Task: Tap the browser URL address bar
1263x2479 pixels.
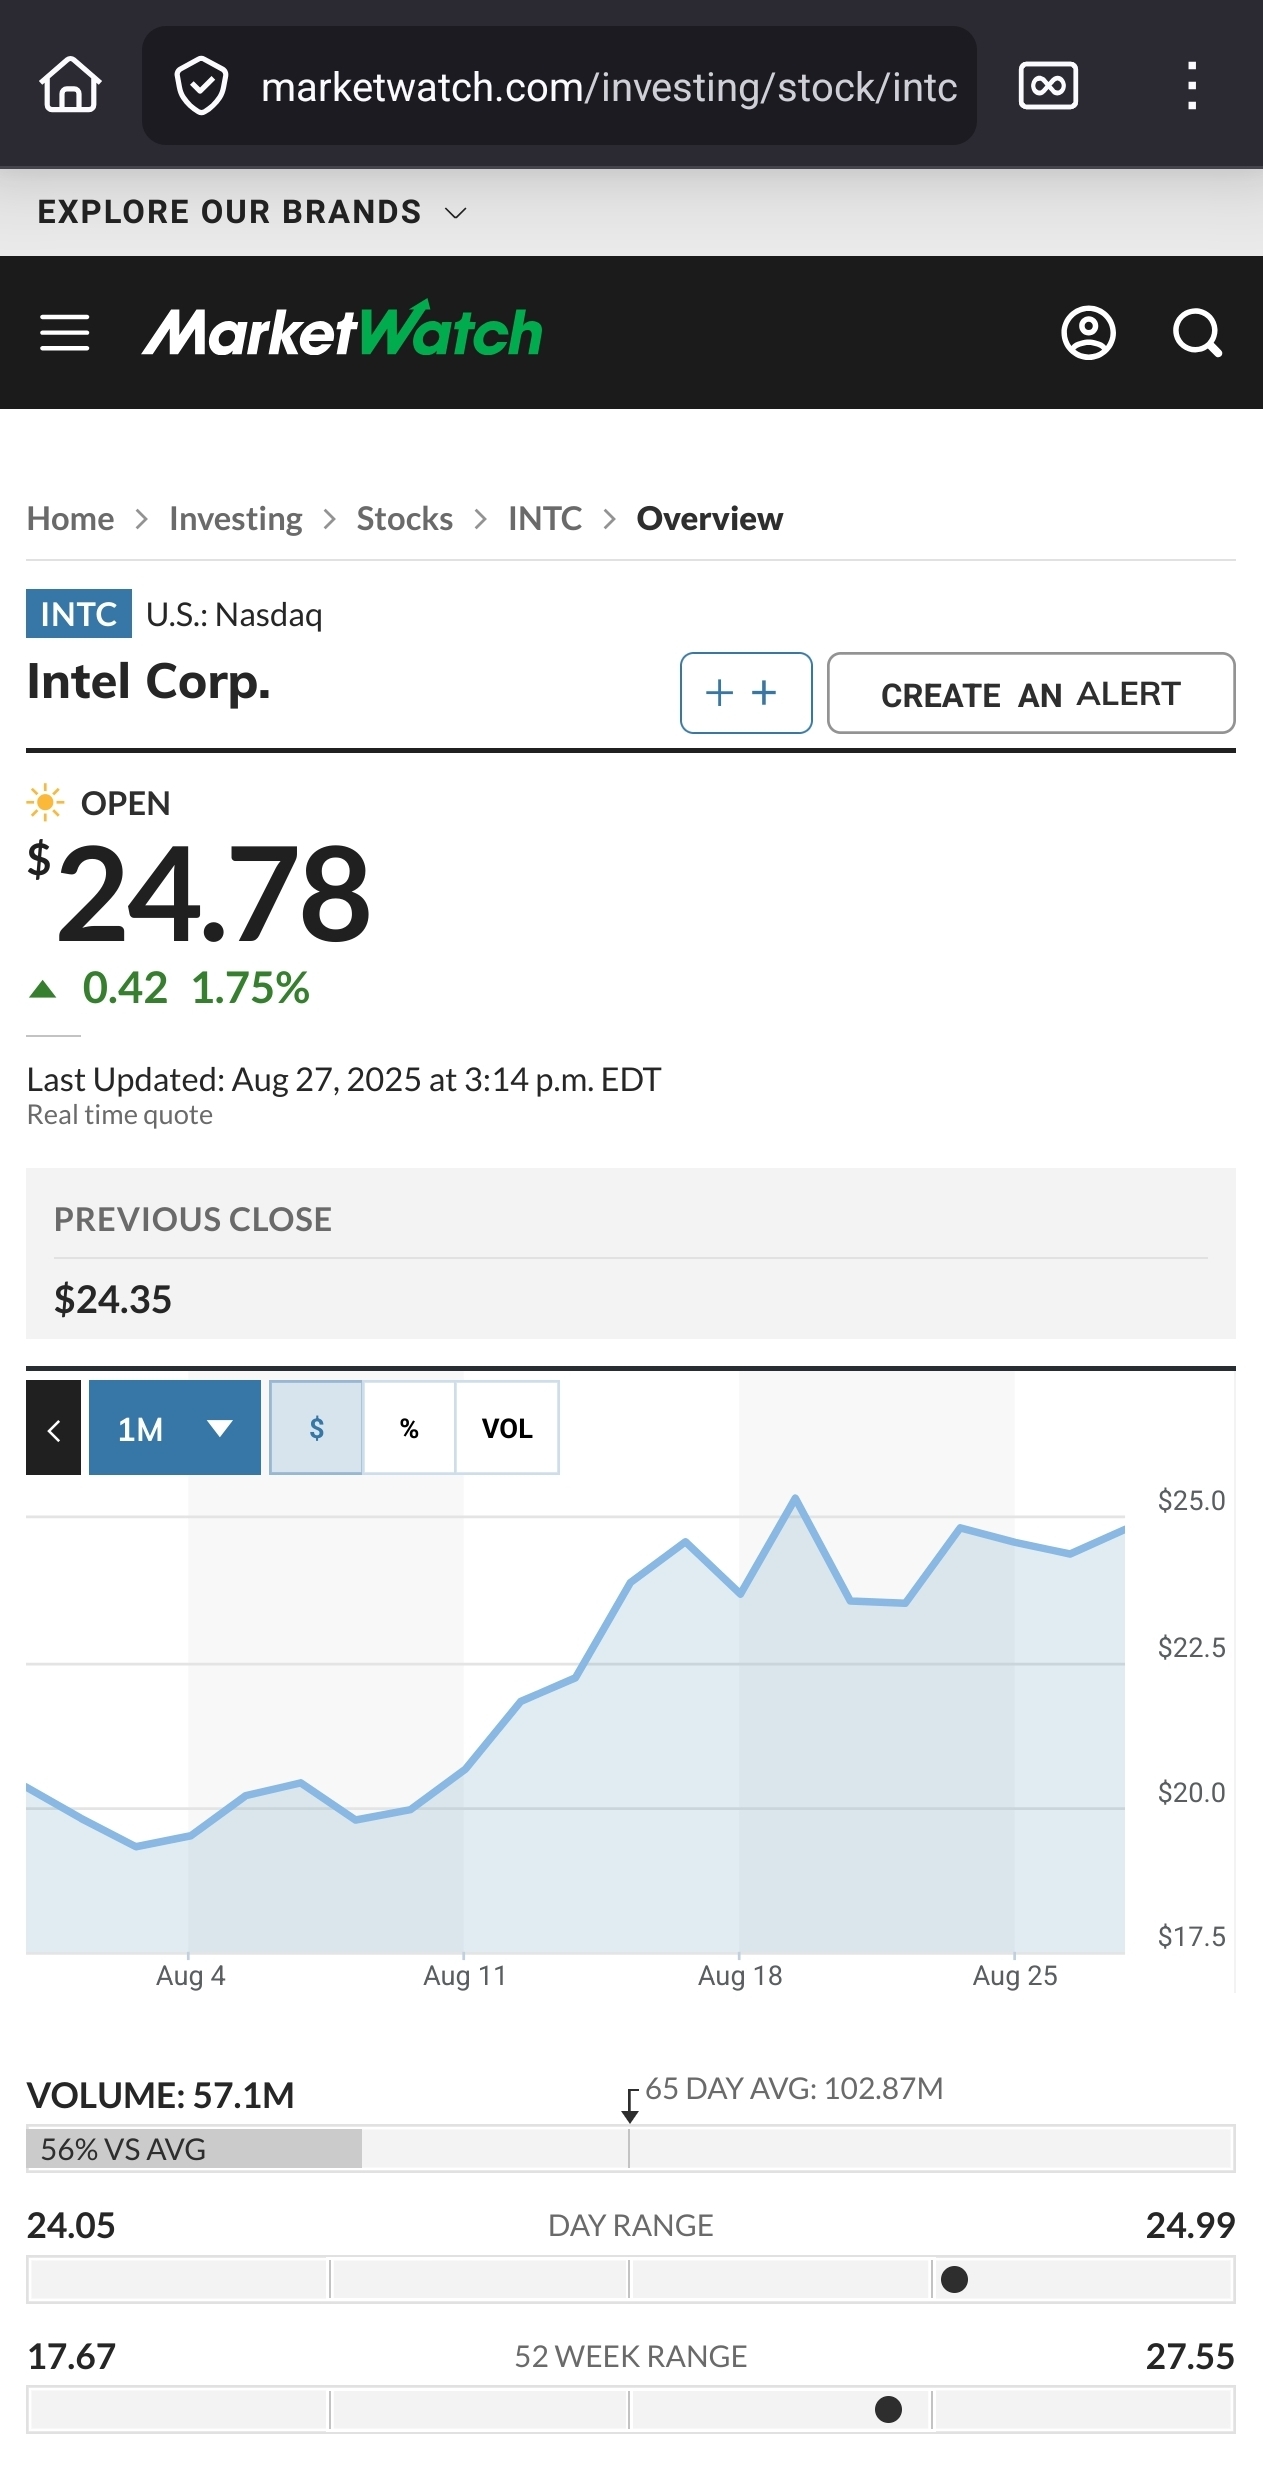Action: click(608, 87)
